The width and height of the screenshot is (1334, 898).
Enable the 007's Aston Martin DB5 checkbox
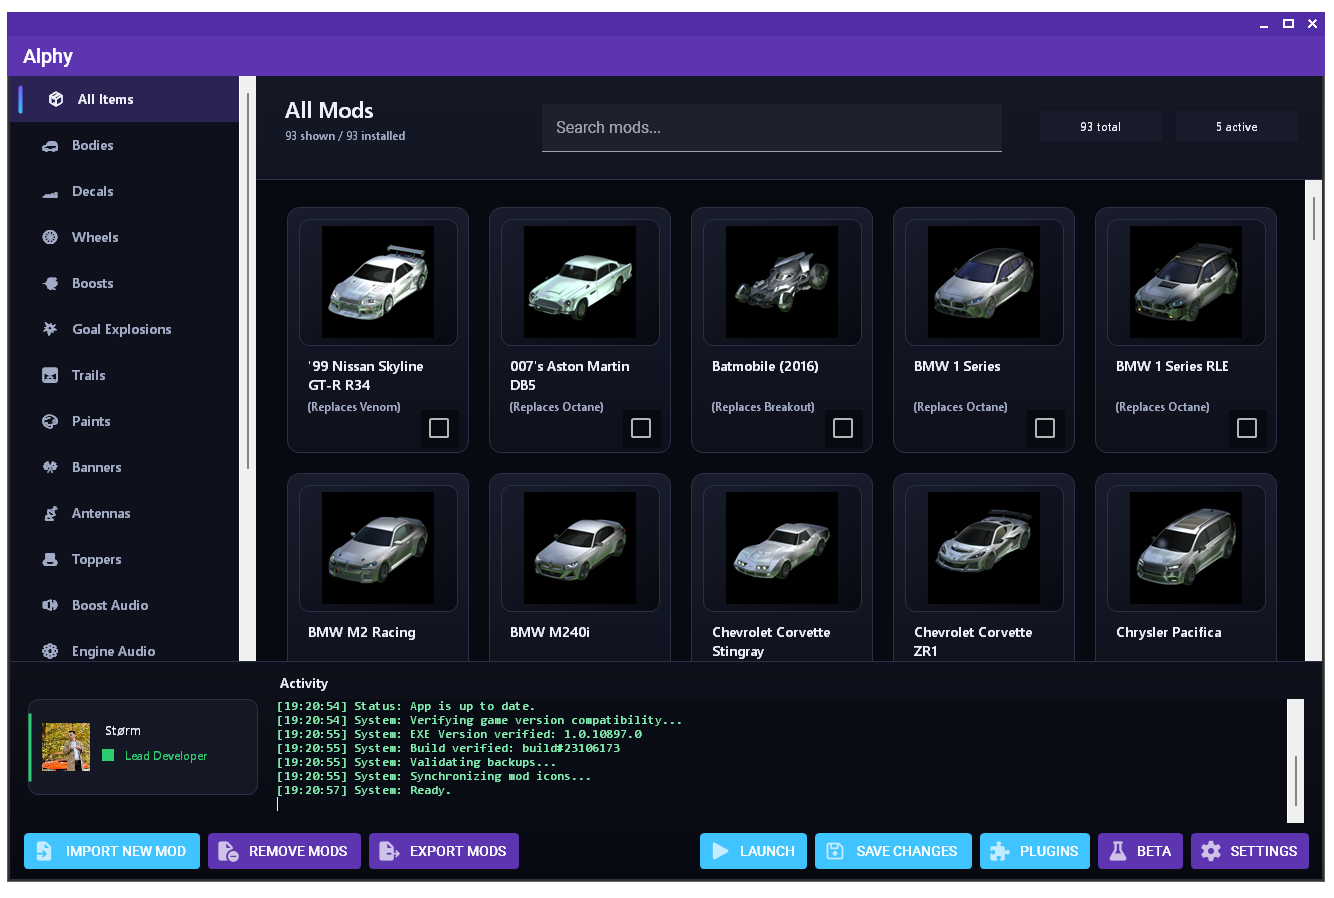pos(641,428)
